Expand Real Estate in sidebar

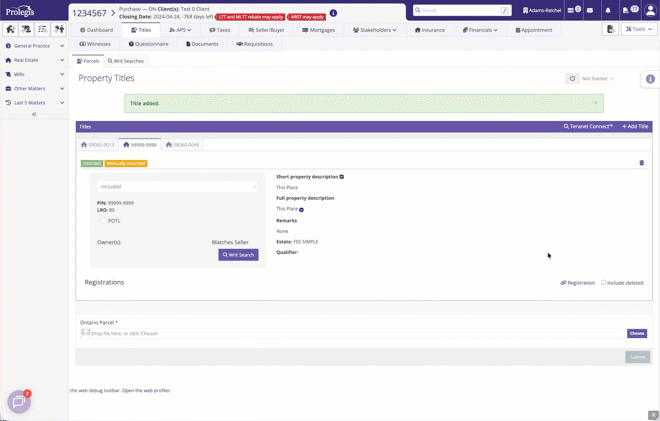35,60
